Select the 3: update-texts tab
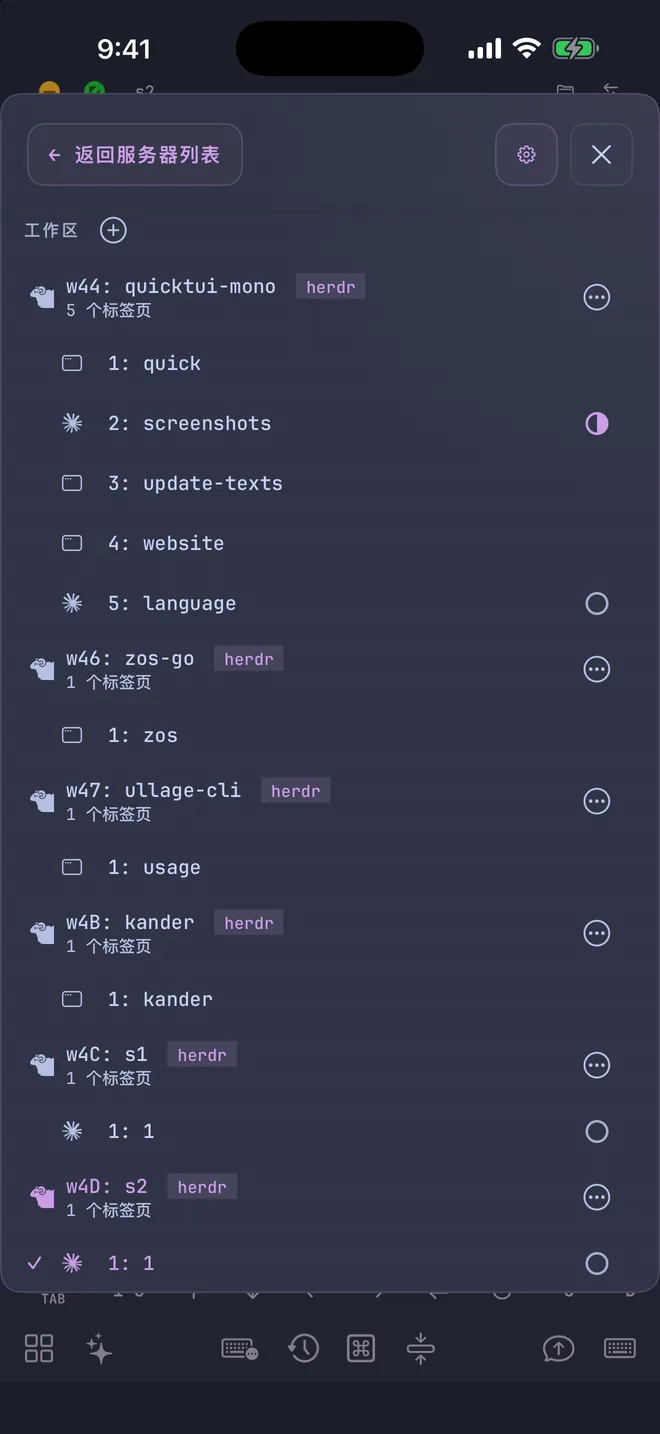660x1434 pixels. tap(330, 483)
